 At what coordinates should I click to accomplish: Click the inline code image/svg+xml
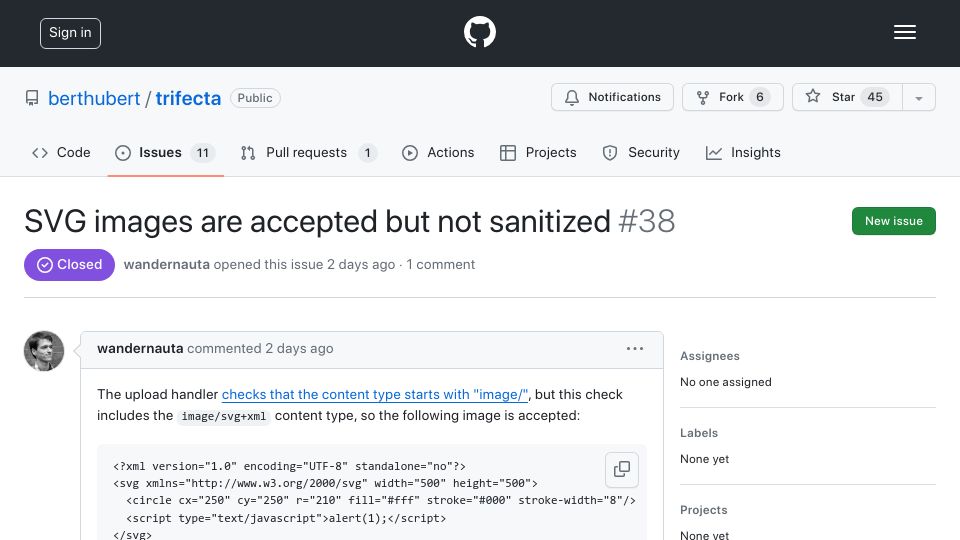pos(223,416)
